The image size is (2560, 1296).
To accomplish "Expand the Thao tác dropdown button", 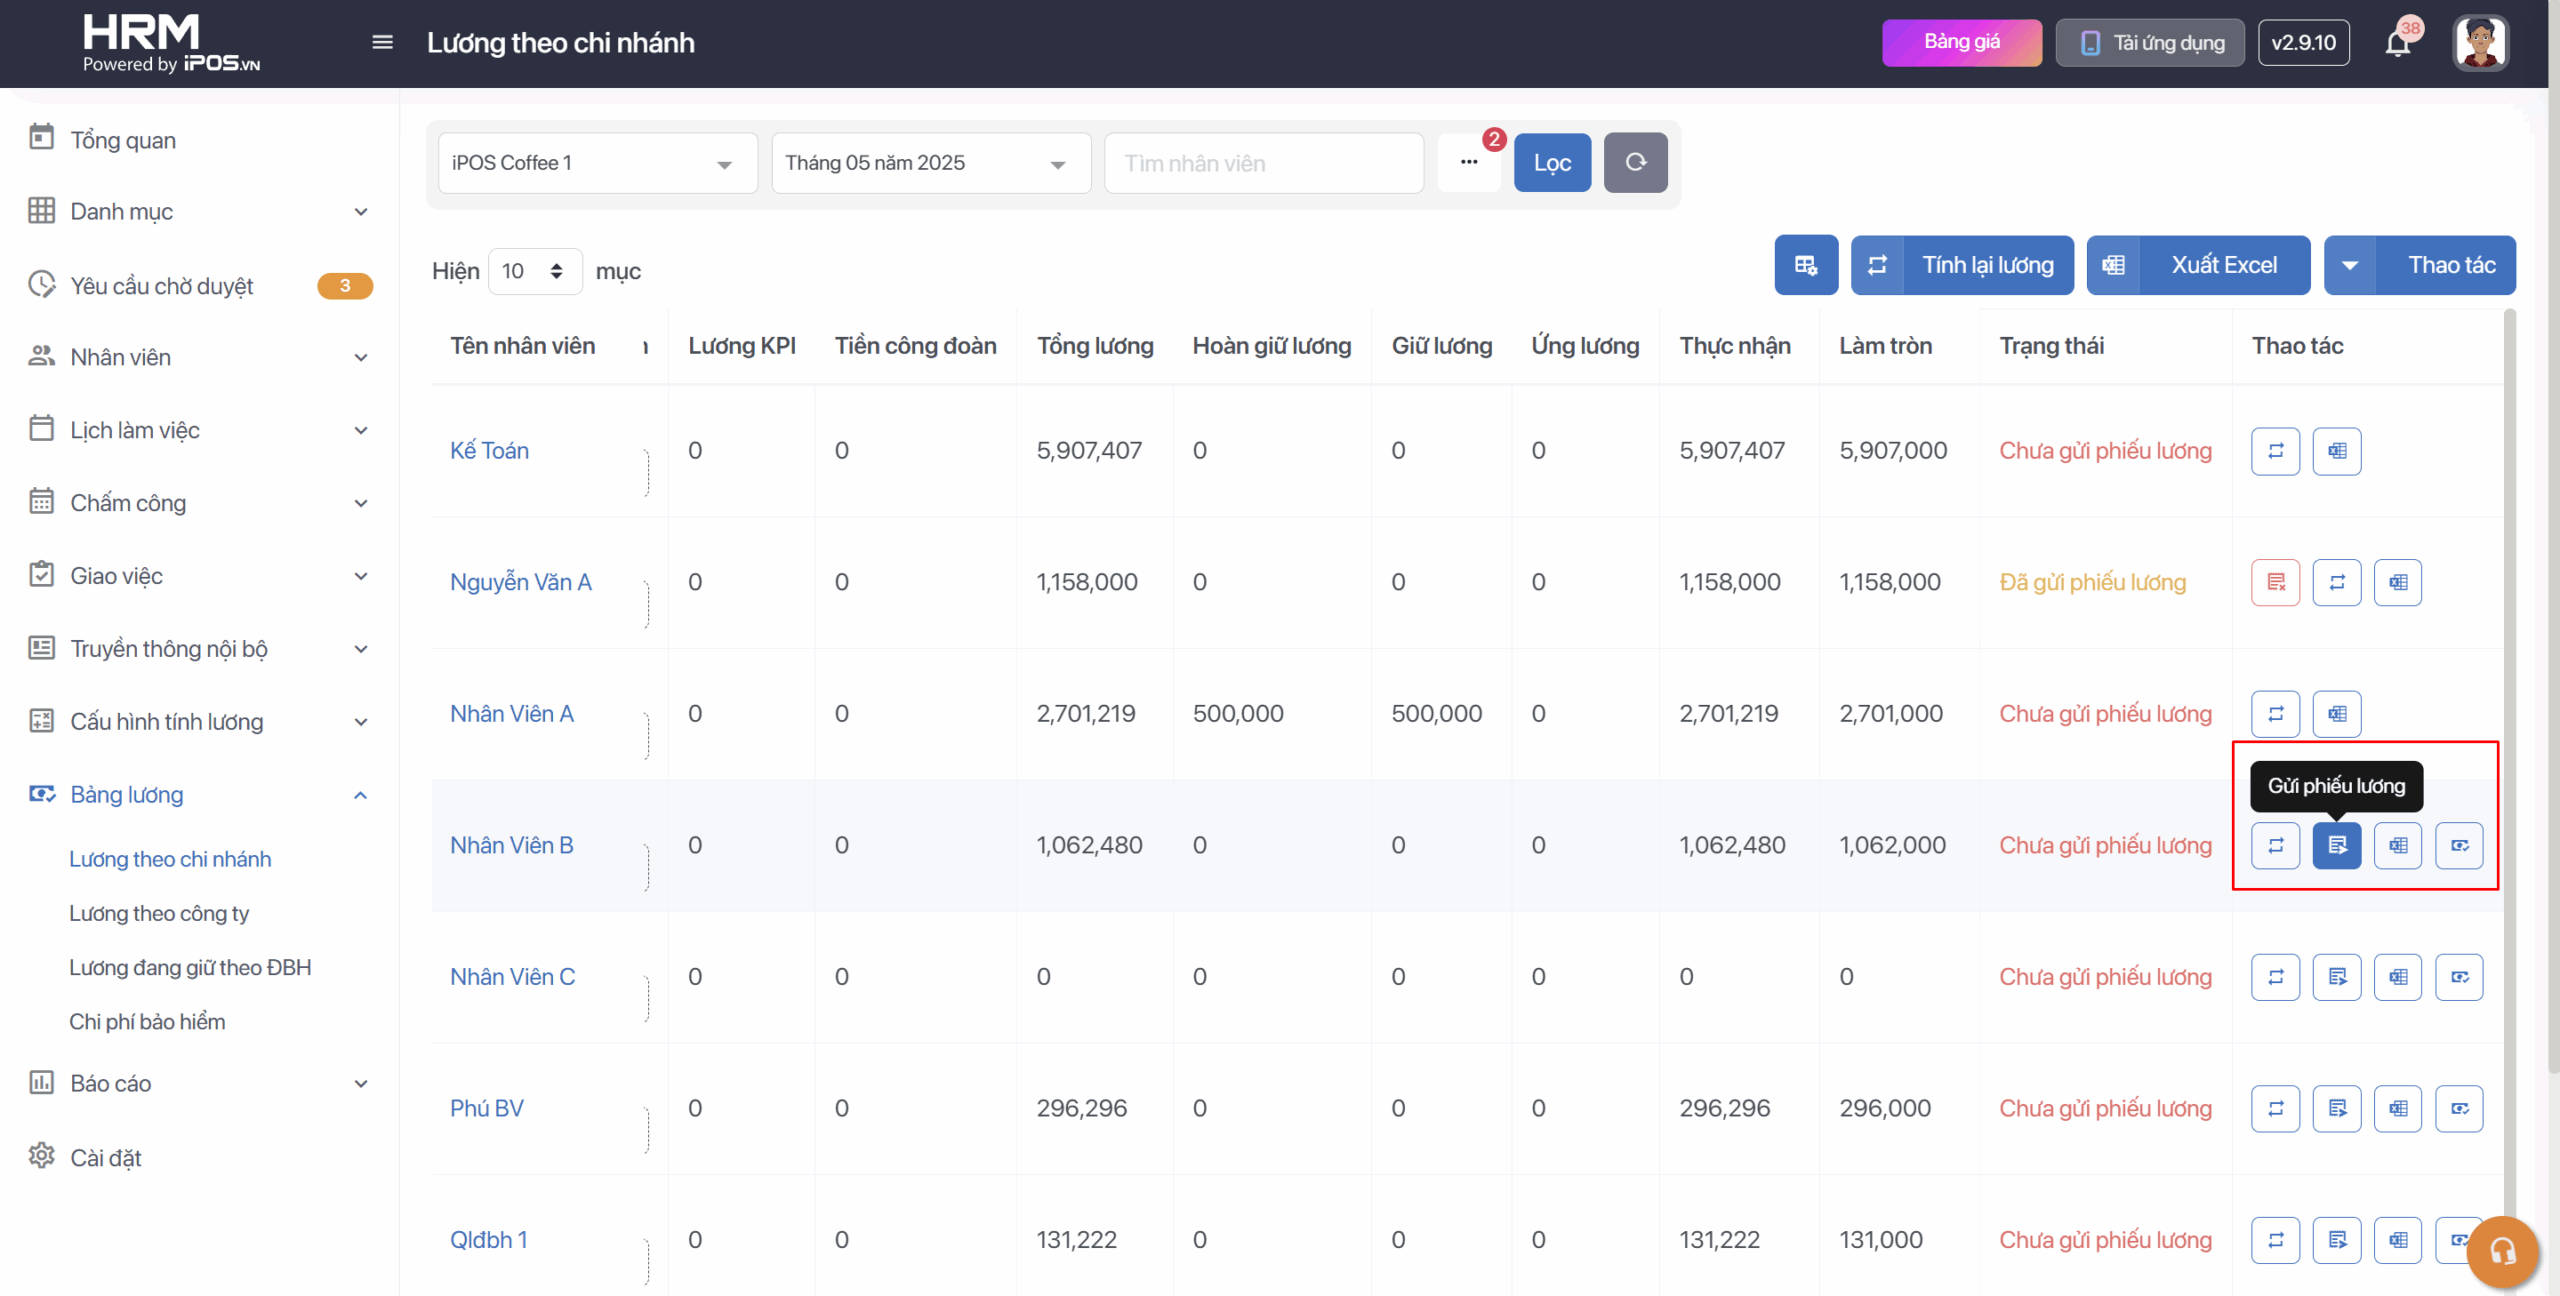I will pos(2419,265).
